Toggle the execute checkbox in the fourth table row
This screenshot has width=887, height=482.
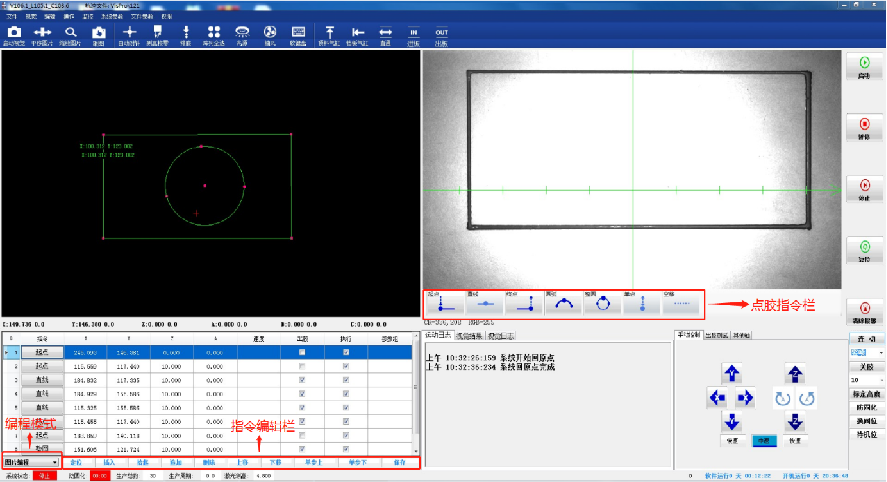tap(346, 394)
